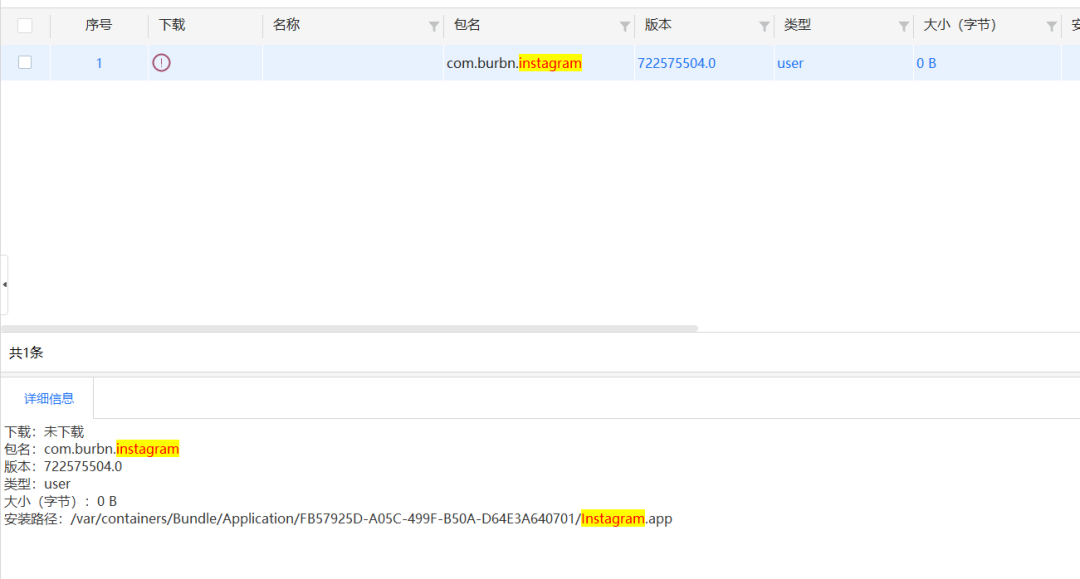
Task: Click the user type value in row
Action: coord(790,63)
